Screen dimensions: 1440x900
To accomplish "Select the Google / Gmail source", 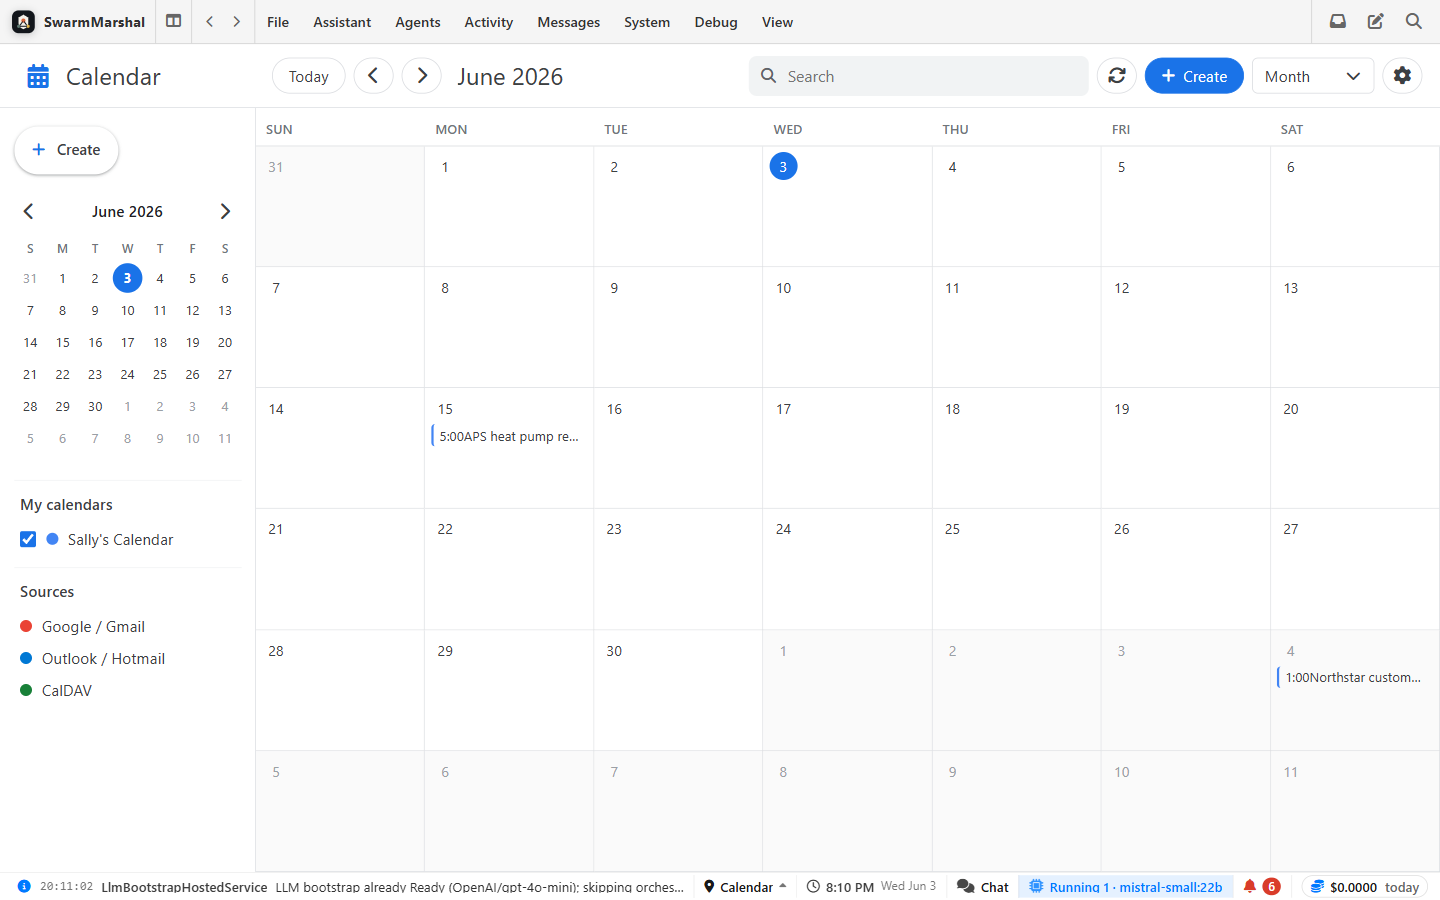I will pyautogui.click(x=92, y=627).
